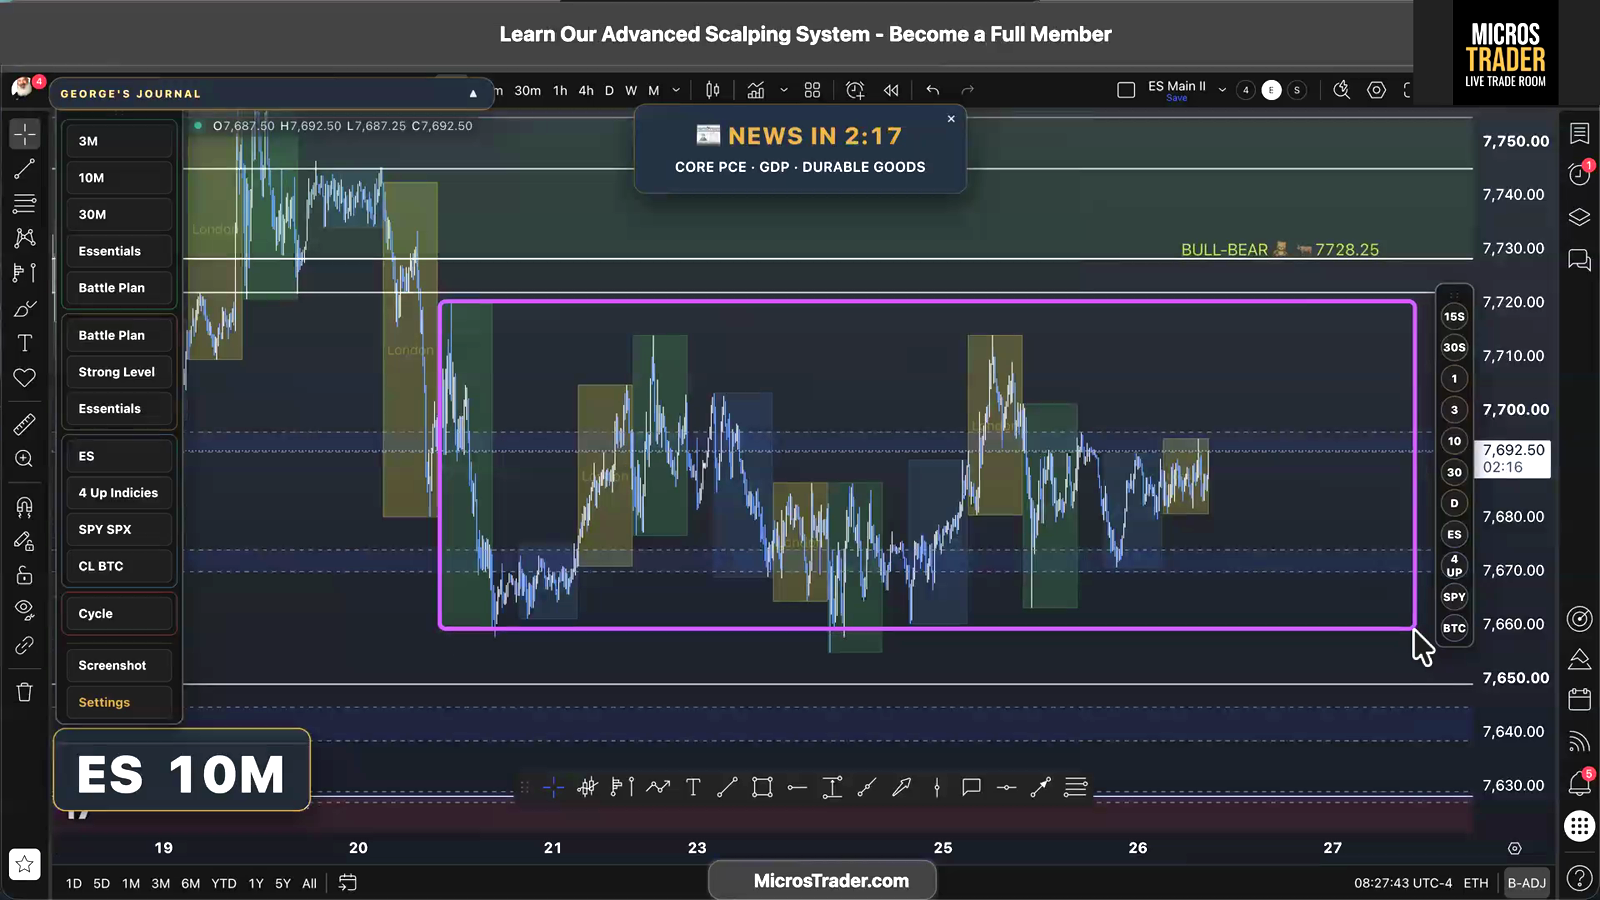Open the ETH session dropdown
The height and width of the screenshot is (900, 1600).
pyautogui.click(x=1476, y=883)
